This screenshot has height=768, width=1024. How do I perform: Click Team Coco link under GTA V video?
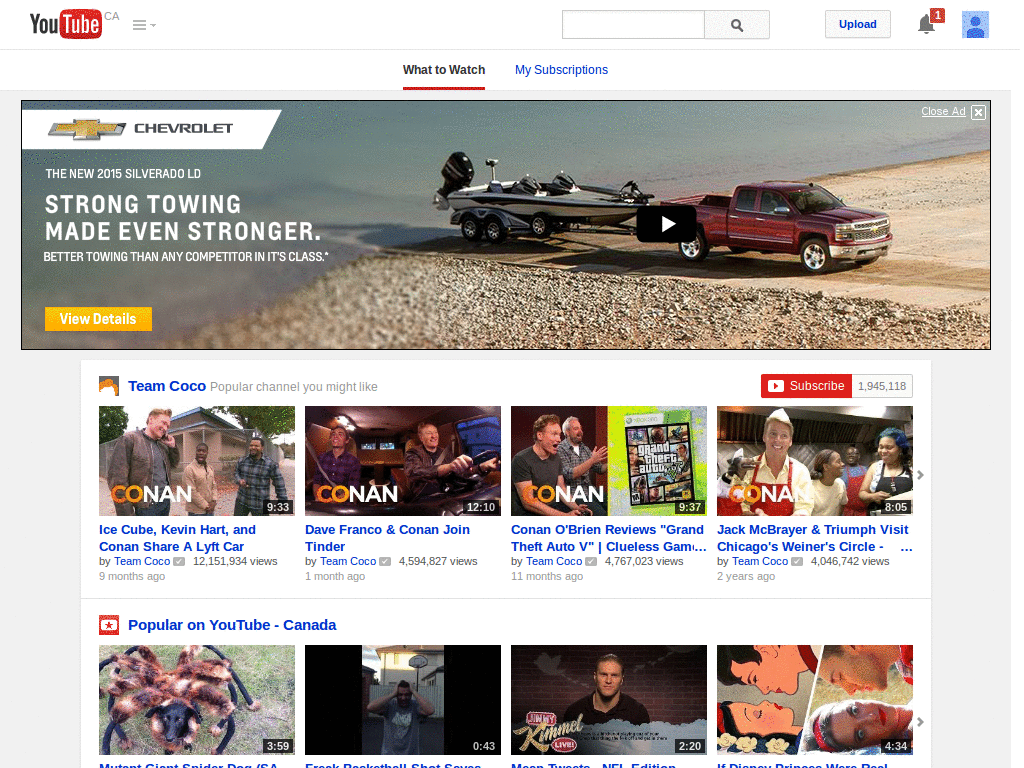(554, 562)
